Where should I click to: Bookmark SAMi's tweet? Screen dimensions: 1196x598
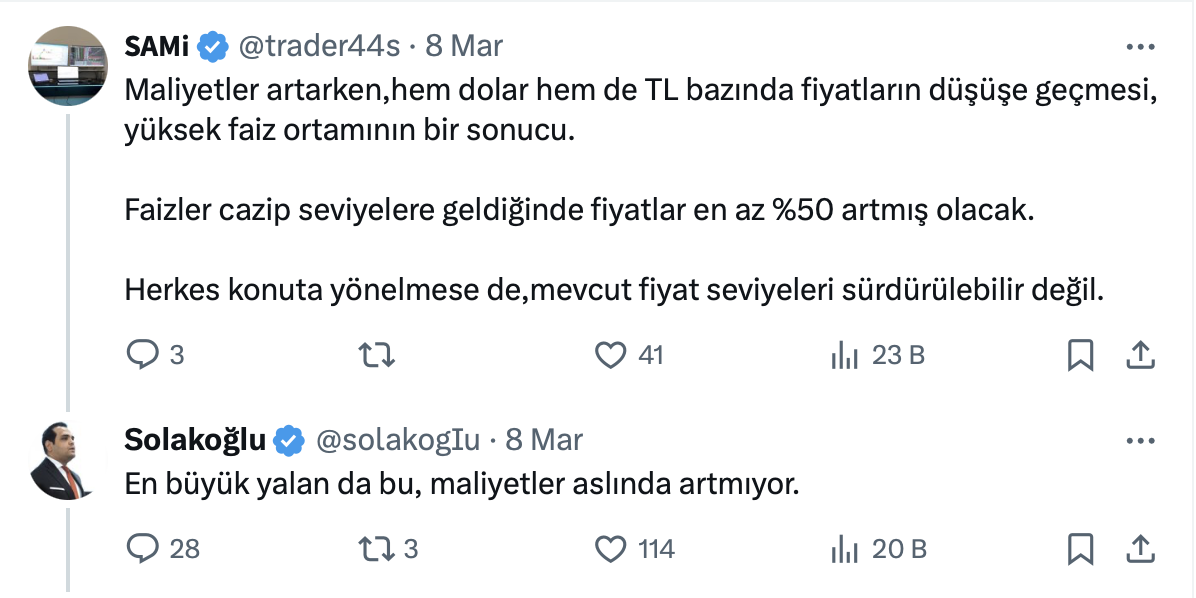1081,355
